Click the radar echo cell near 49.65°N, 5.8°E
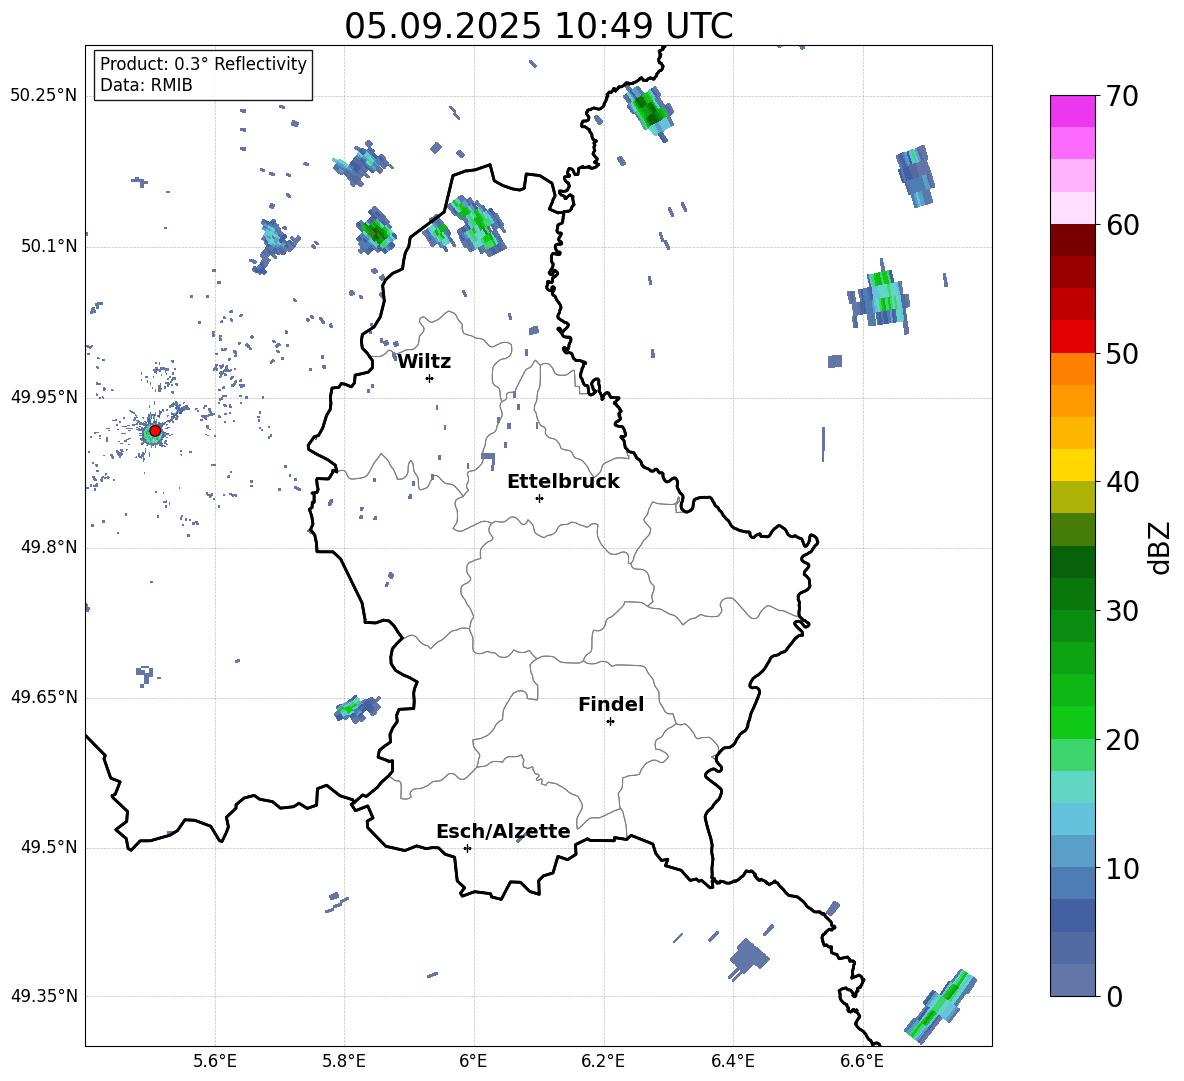 357,708
